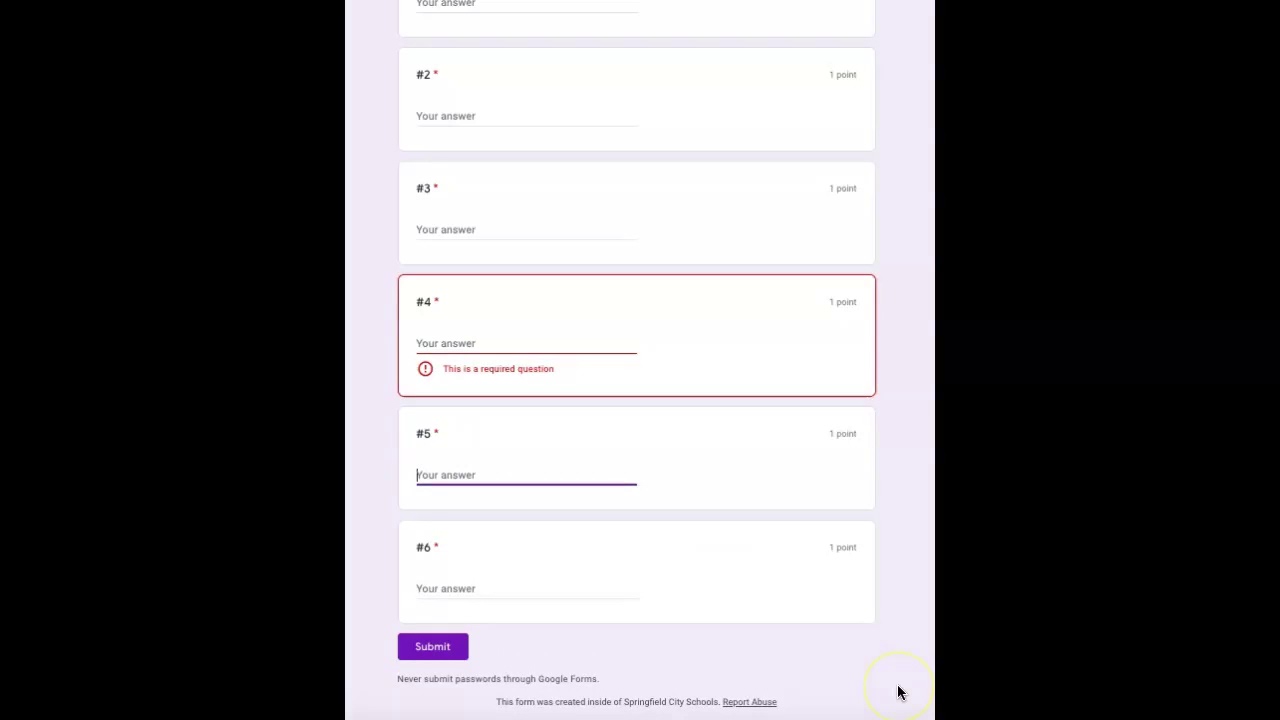Select the #3 question title
Screen dimensions: 1280x720
pyautogui.click(x=423, y=189)
